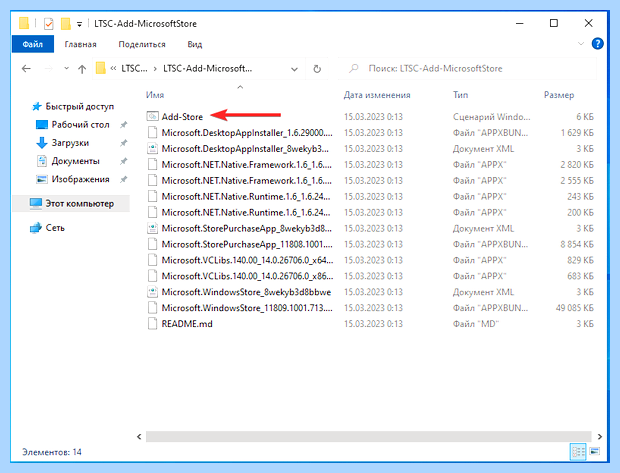
Task: Click the scroll left arrow
Action: pyautogui.click(x=139, y=437)
